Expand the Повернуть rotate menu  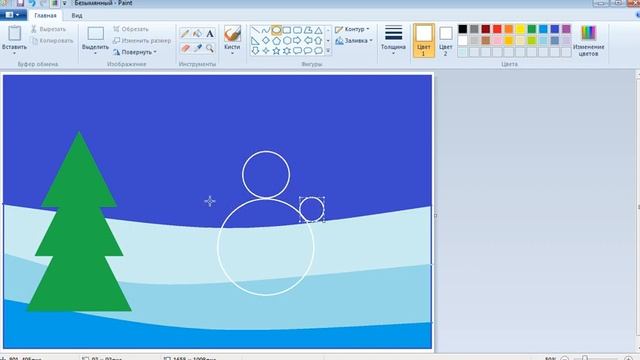(x=135, y=52)
